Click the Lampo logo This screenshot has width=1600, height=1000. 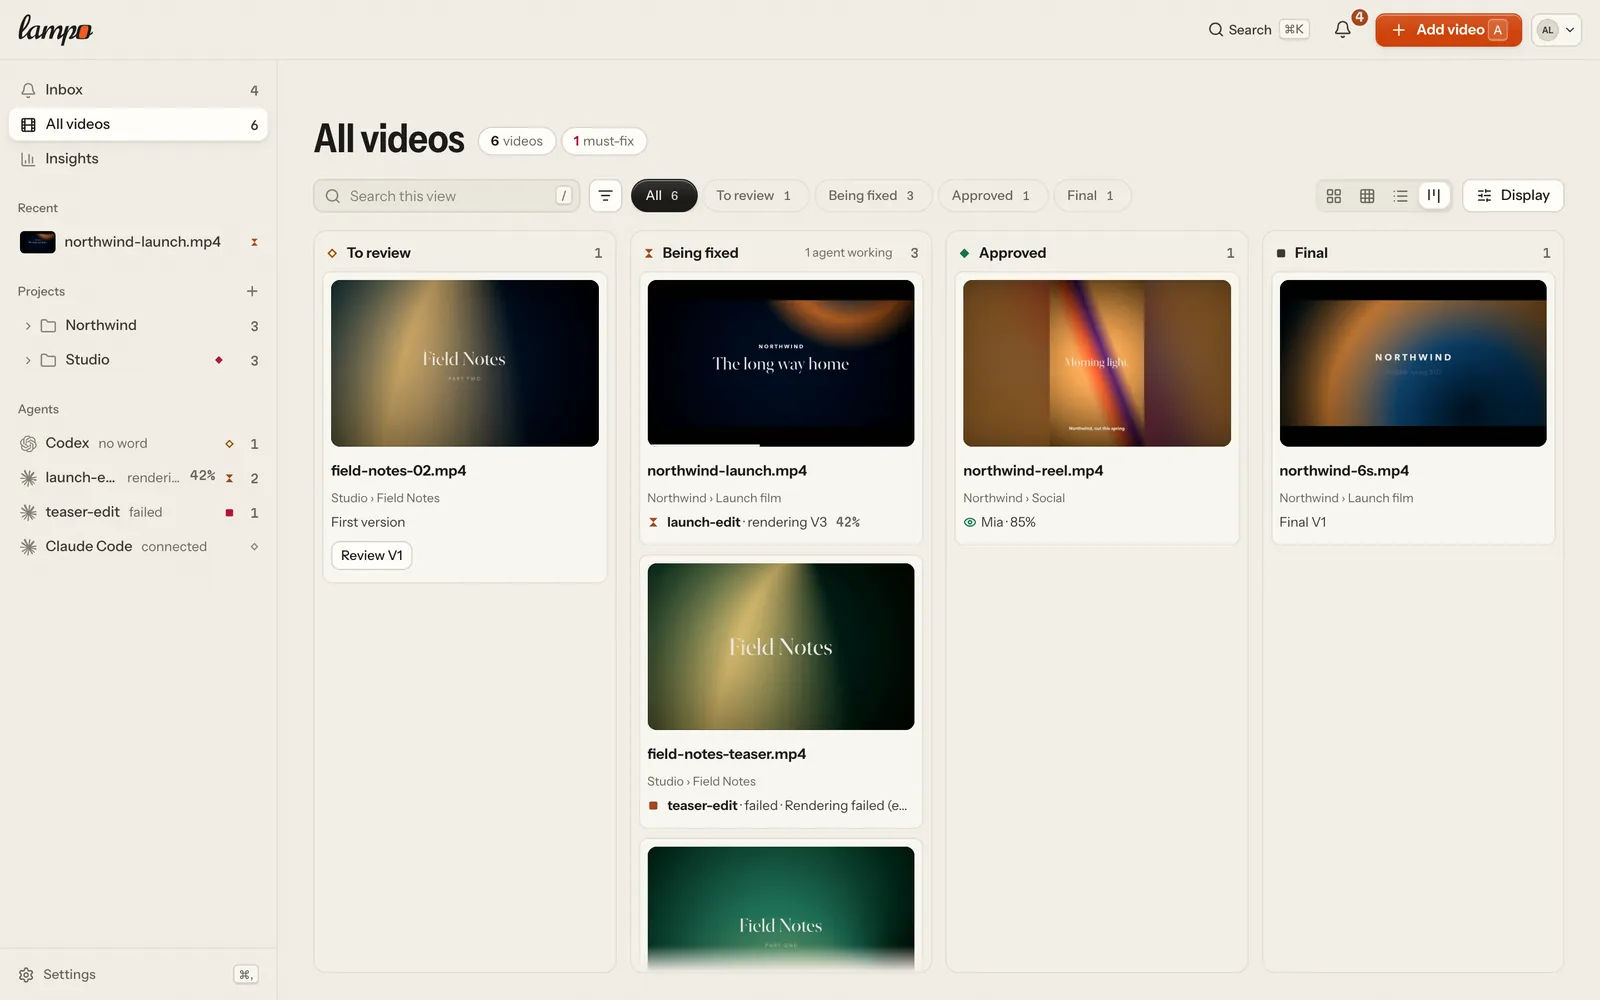click(x=55, y=30)
